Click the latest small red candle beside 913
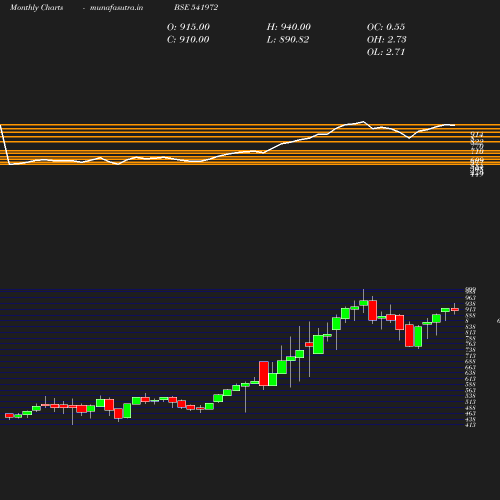 coord(455,309)
